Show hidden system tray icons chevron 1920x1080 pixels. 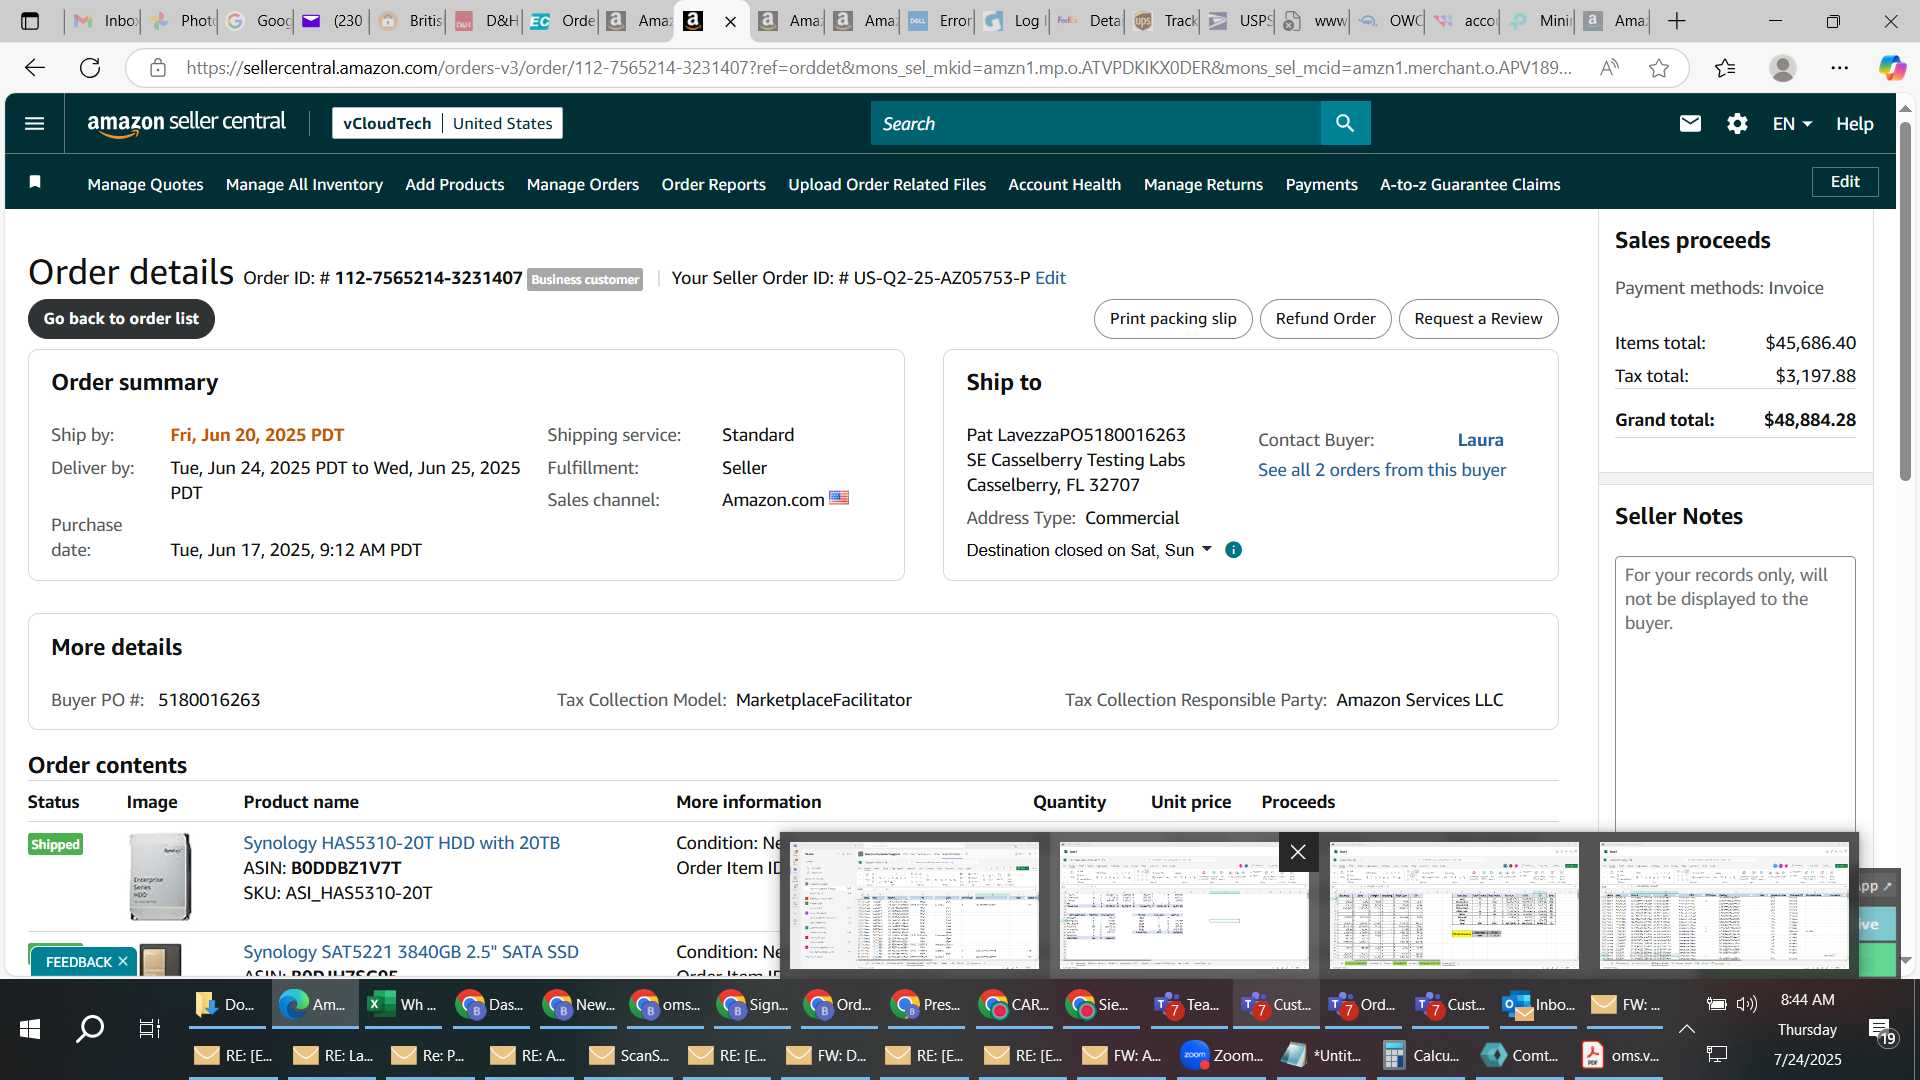(1686, 1029)
